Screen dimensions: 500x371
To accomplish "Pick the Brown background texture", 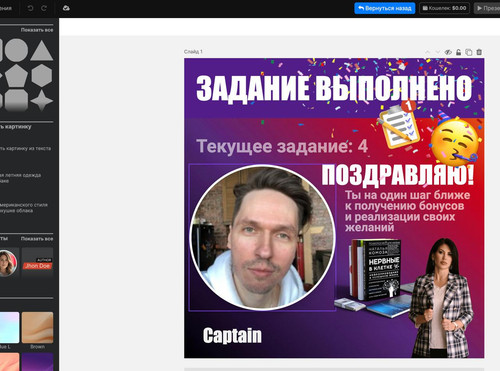I will (x=37, y=328).
